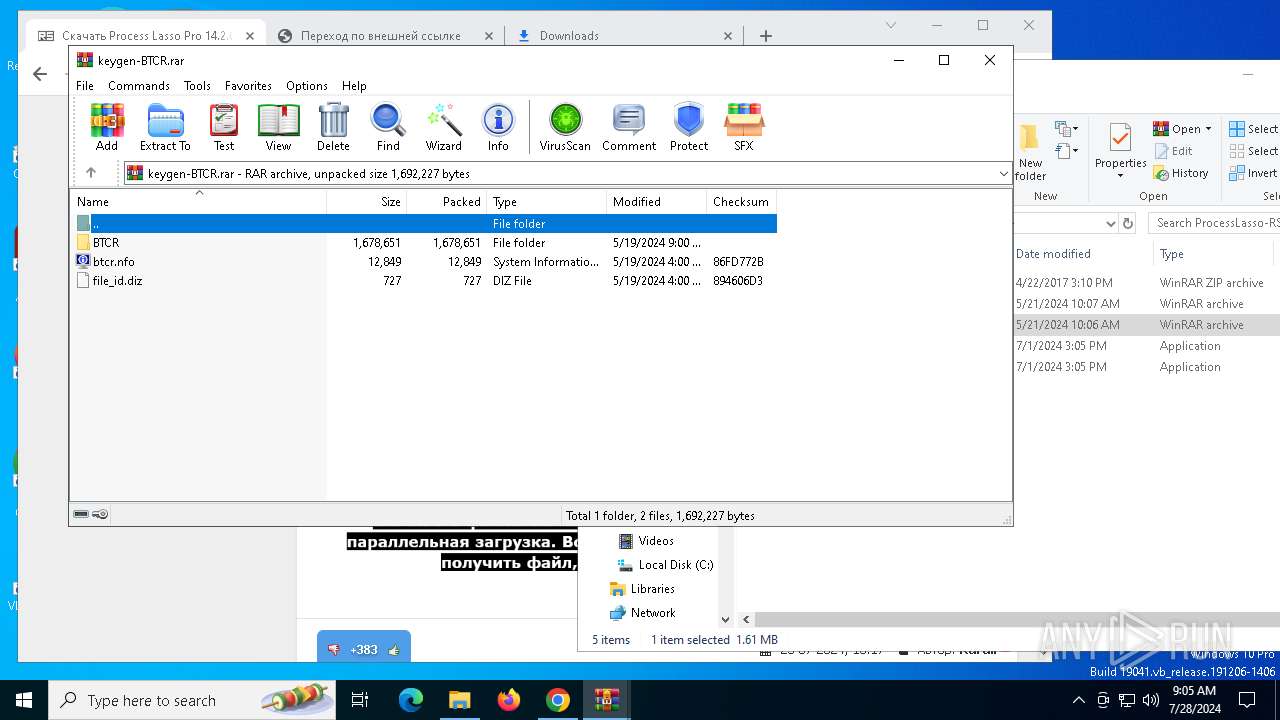
Task: Open the File menu in WinRAR
Action: [85, 86]
